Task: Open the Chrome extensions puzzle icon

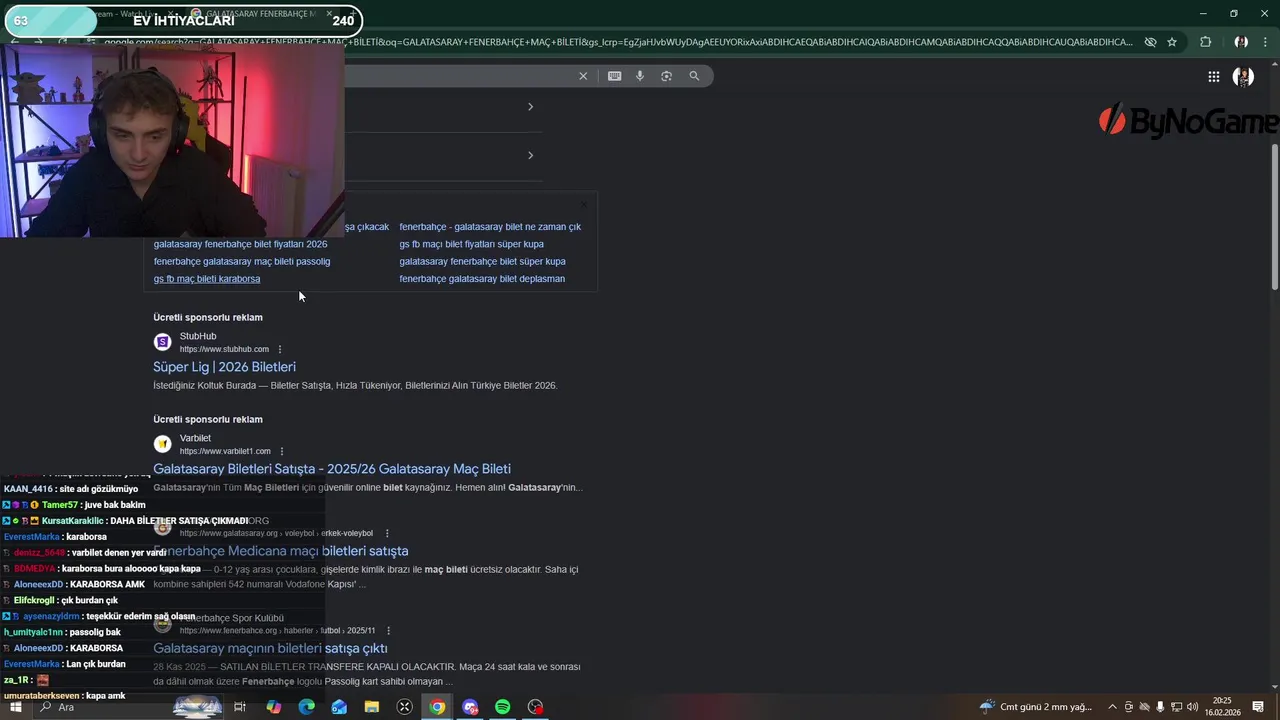Action: (x=1205, y=42)
